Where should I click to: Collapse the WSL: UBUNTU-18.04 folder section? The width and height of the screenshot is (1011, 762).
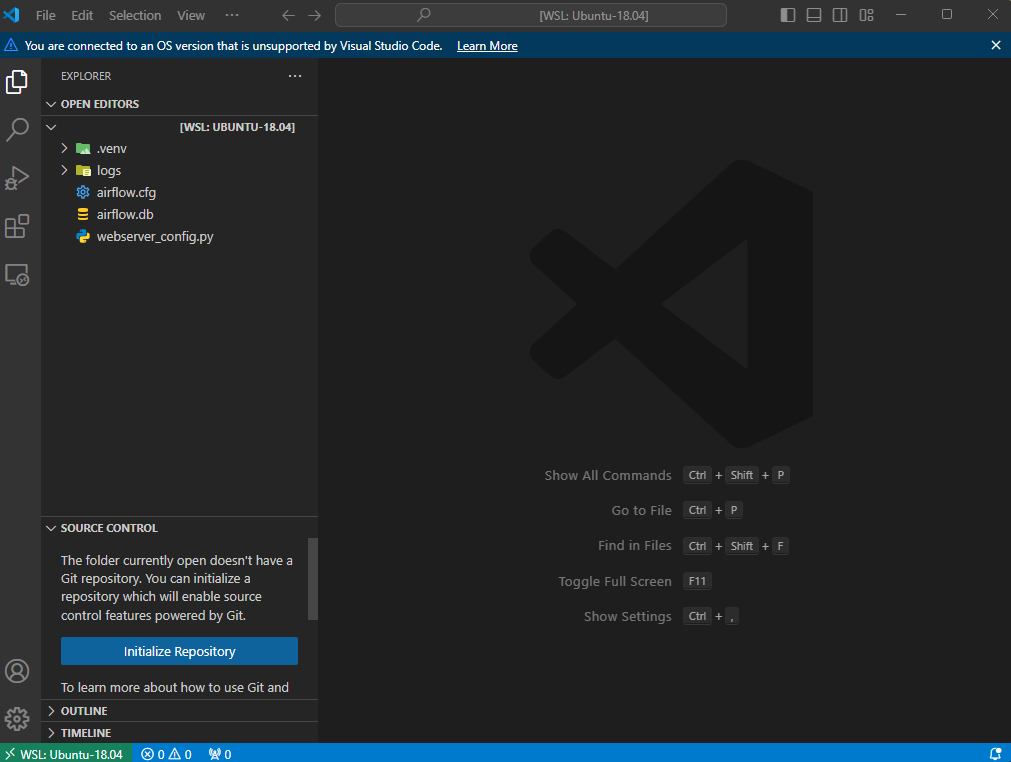pyautogui.click(x=180, y=127)
